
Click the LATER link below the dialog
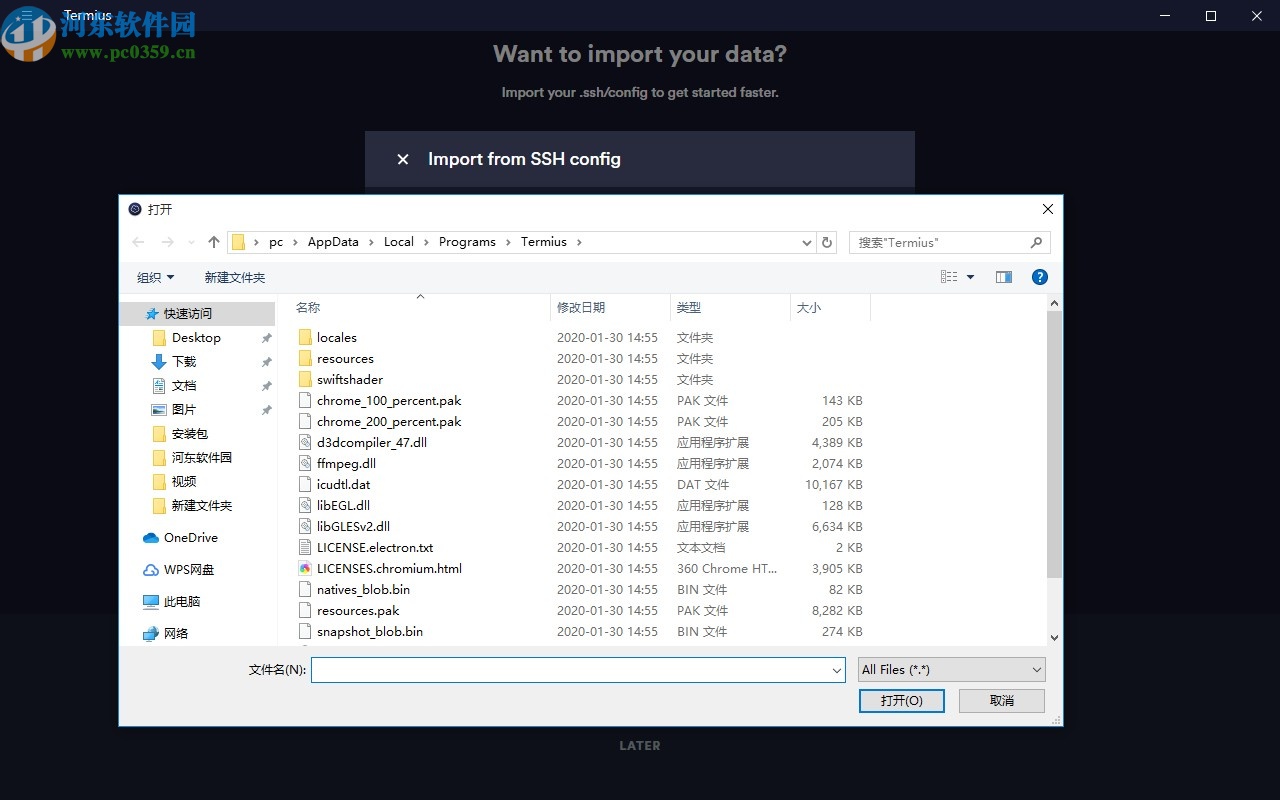click(640, 745)
